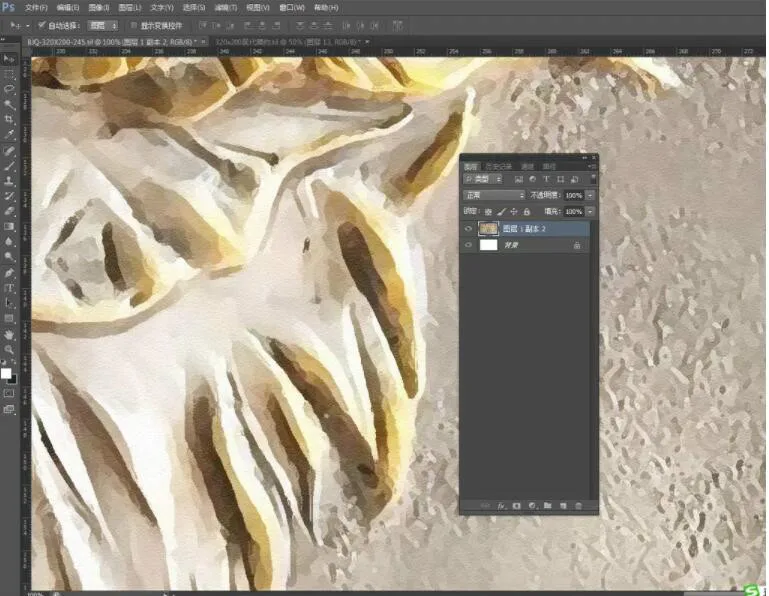The image size is (769, 596).
Task: Open the 文字(Y) menu
Action: 162,8
